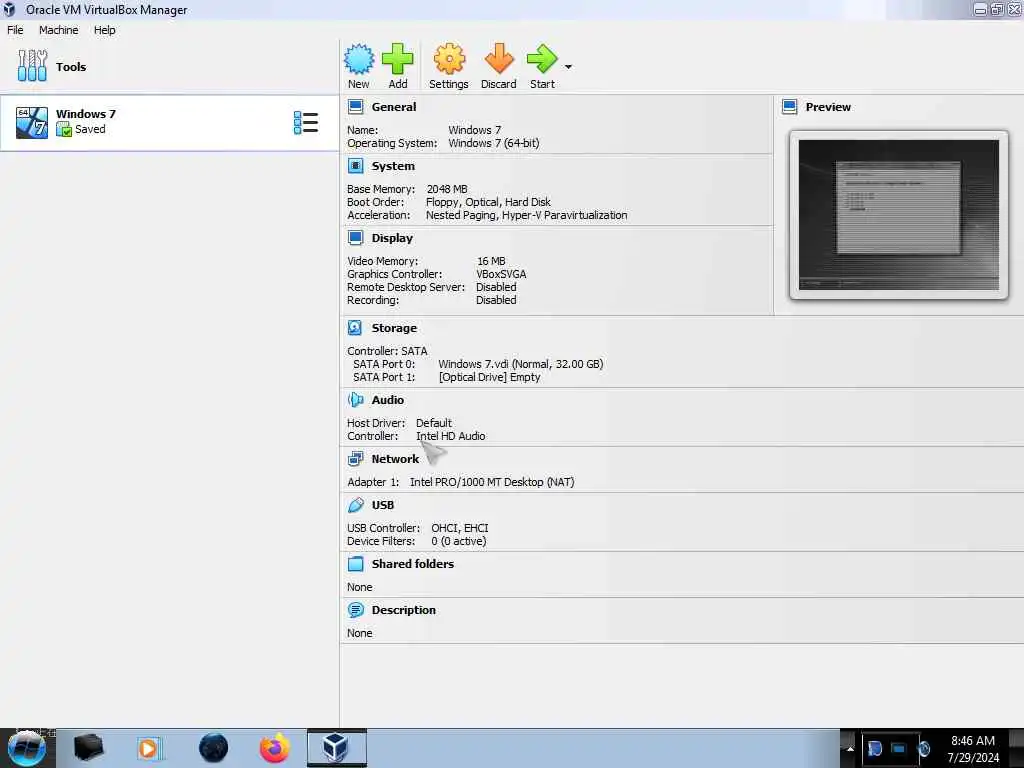Open the Start button dropdown arrow
The height and width of the screenshot is (768, 1024).
pos(568,67)
